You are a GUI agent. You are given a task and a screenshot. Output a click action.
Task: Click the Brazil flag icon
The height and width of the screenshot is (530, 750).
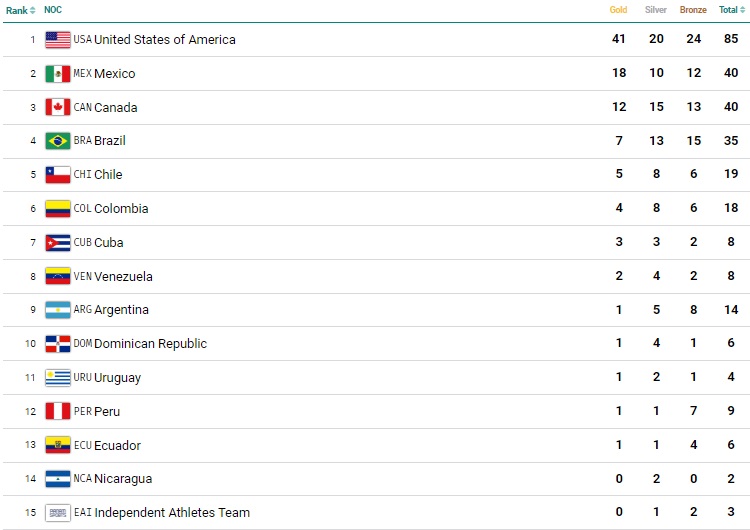[x=58, y=141]
